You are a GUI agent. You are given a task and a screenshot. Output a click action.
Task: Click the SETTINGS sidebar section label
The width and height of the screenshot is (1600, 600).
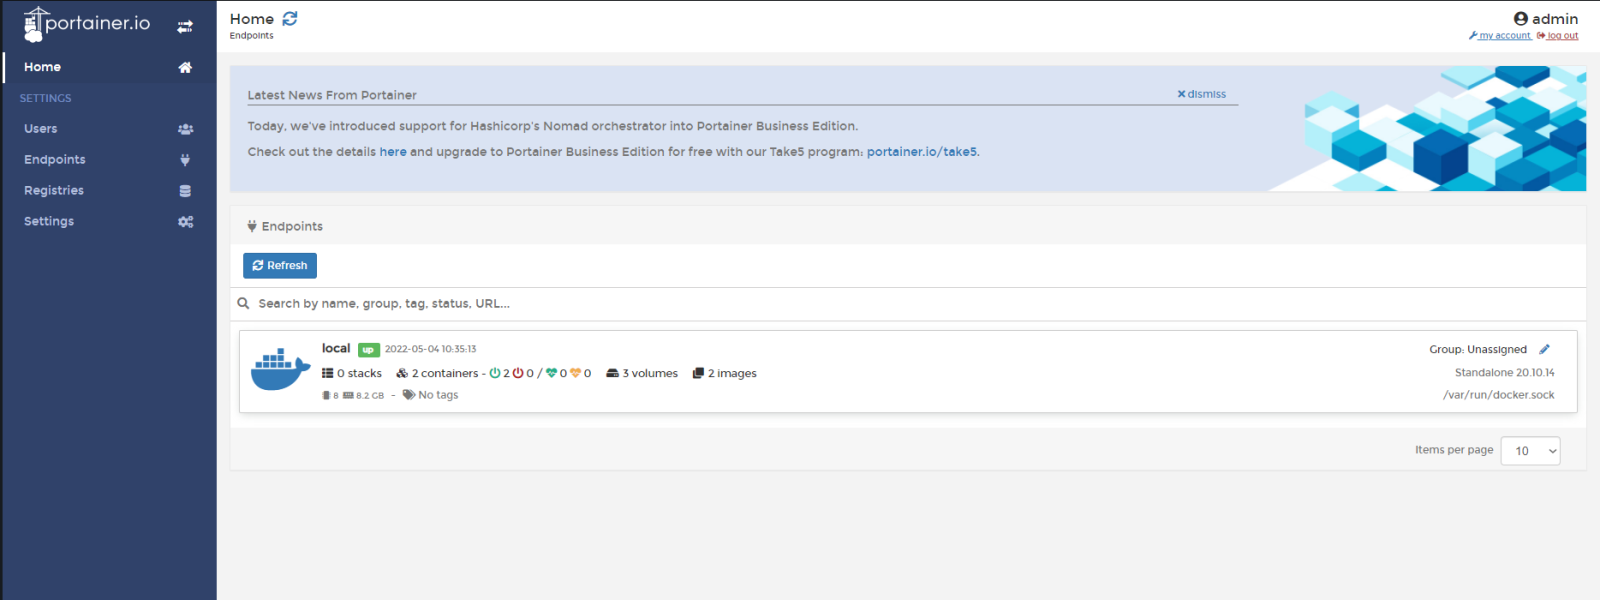coord(46,99)
